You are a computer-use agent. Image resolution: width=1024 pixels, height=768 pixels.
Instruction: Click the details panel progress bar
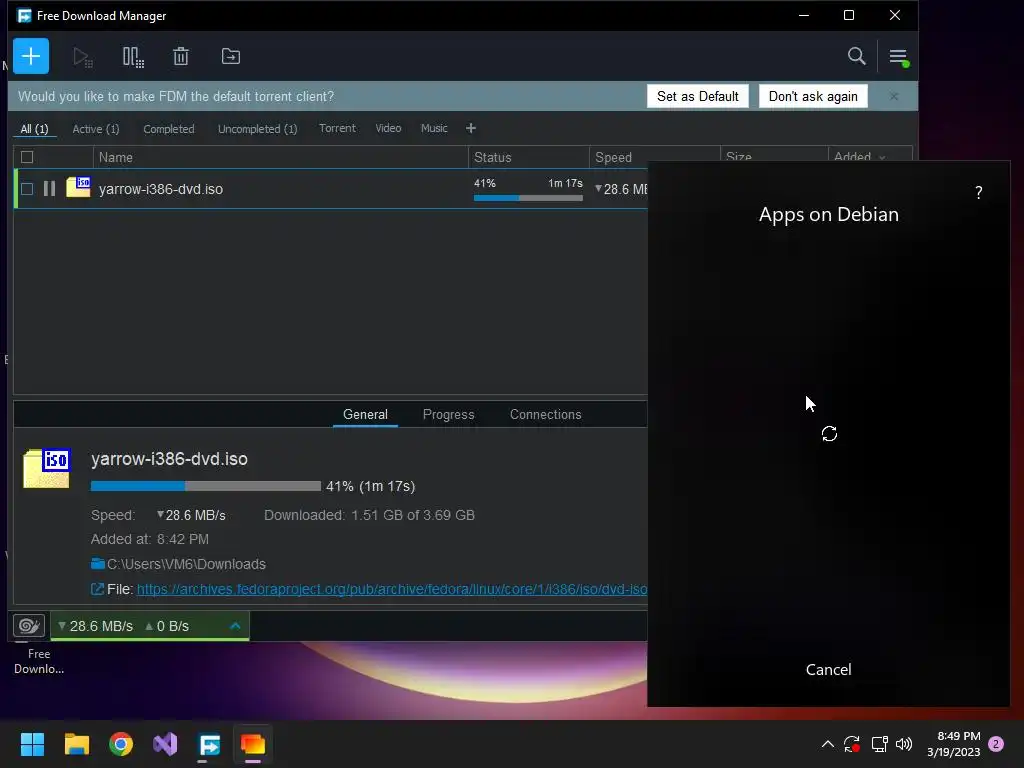click(206, 486)
